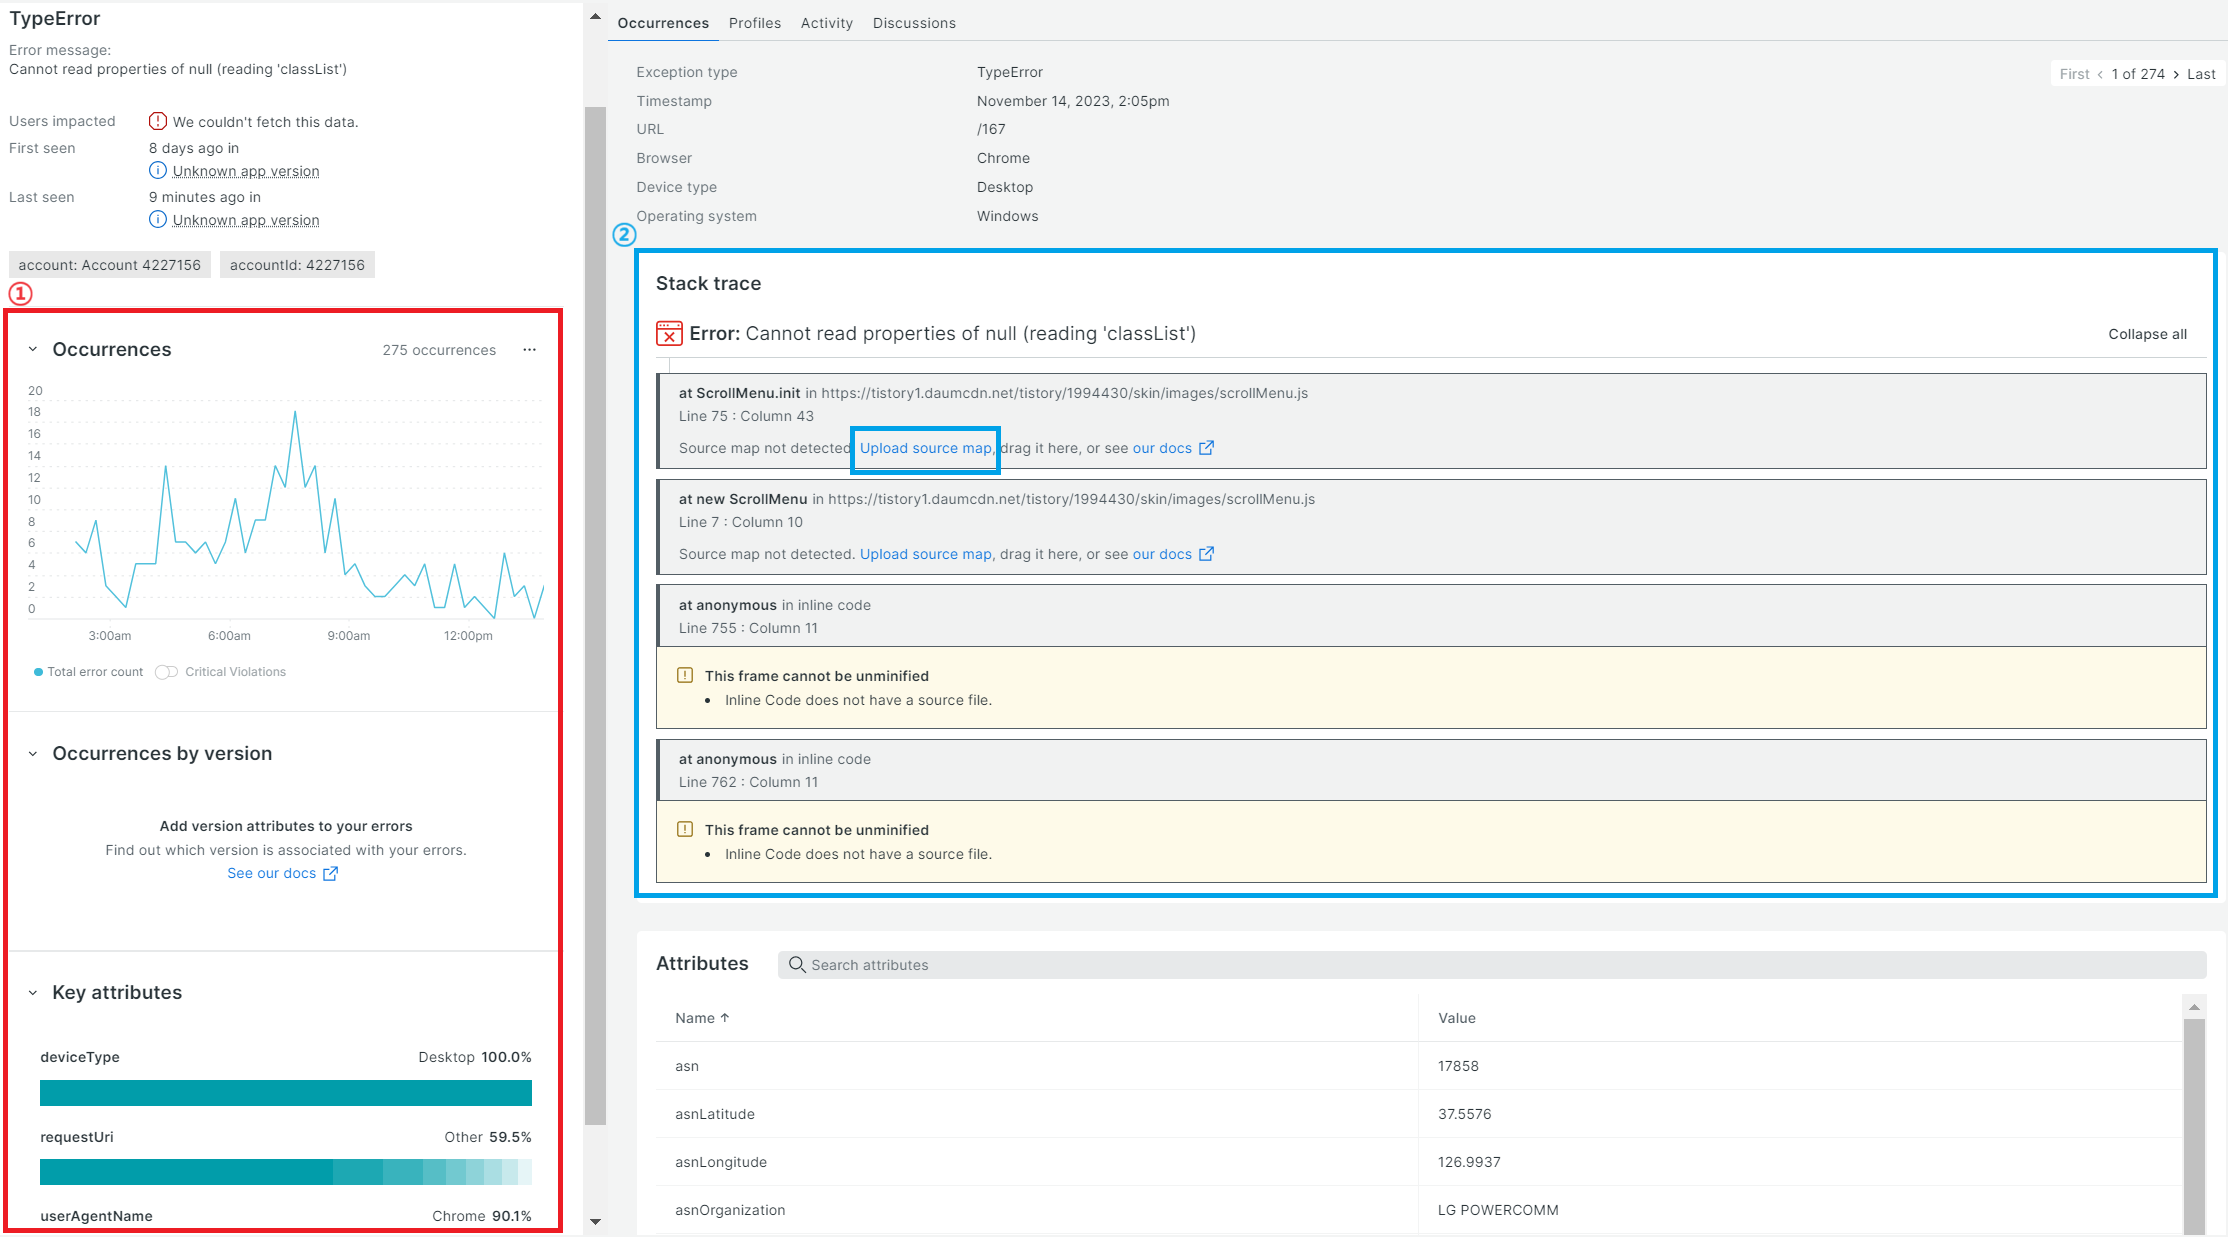2228x1237 pixels.
Task: Click the deviceType Desktop percentage bar
Action: (285, 1093)
